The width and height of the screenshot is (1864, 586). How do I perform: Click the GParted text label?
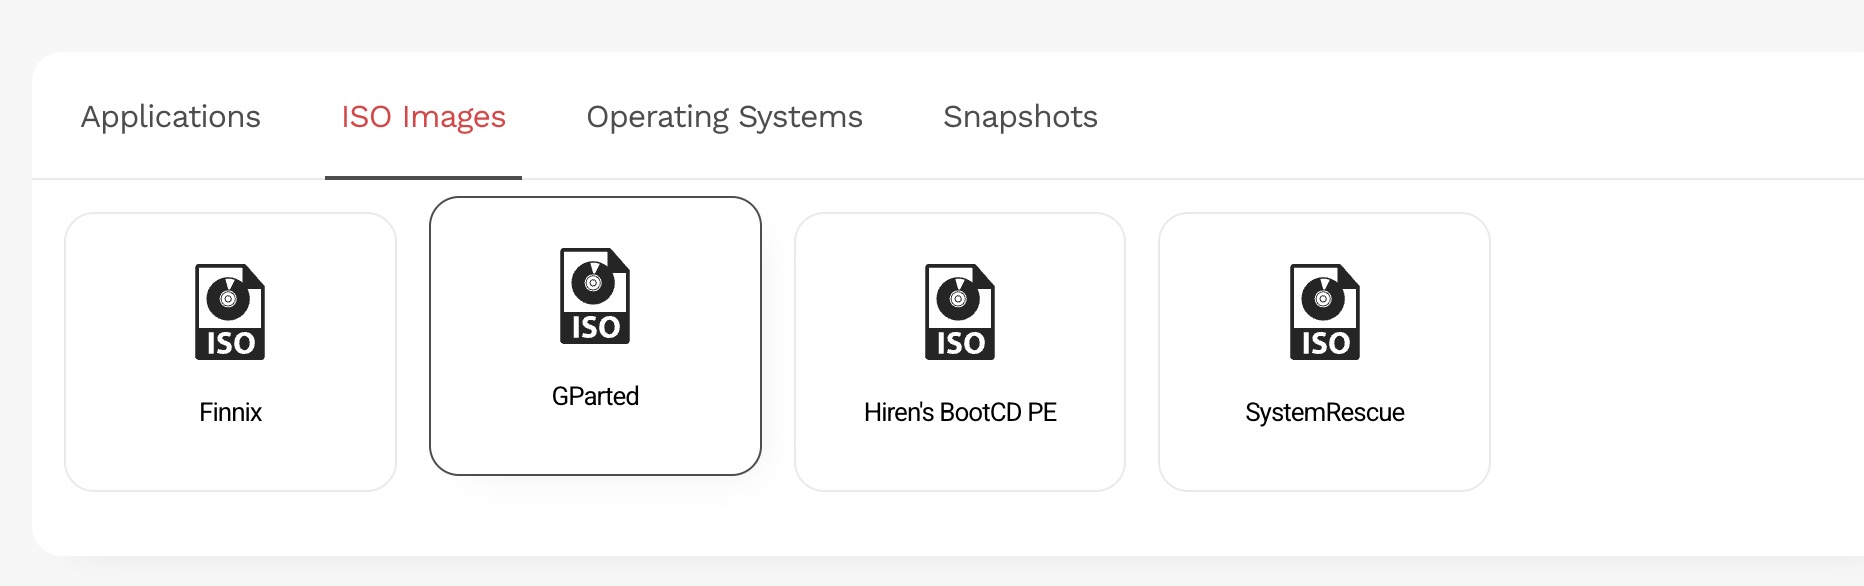595,396
